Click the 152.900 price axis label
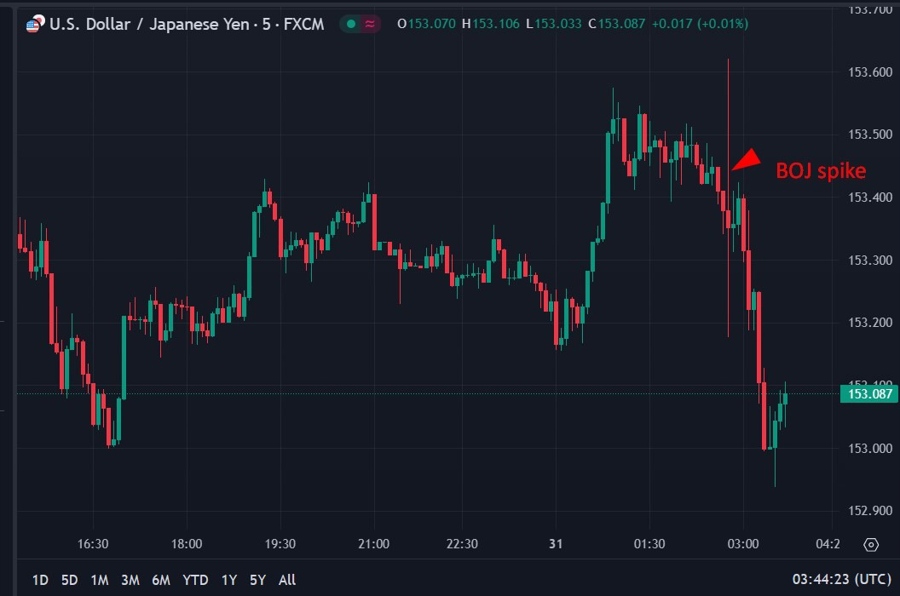The width and height of the screenshot is (900, 596). tap(870, 511)
